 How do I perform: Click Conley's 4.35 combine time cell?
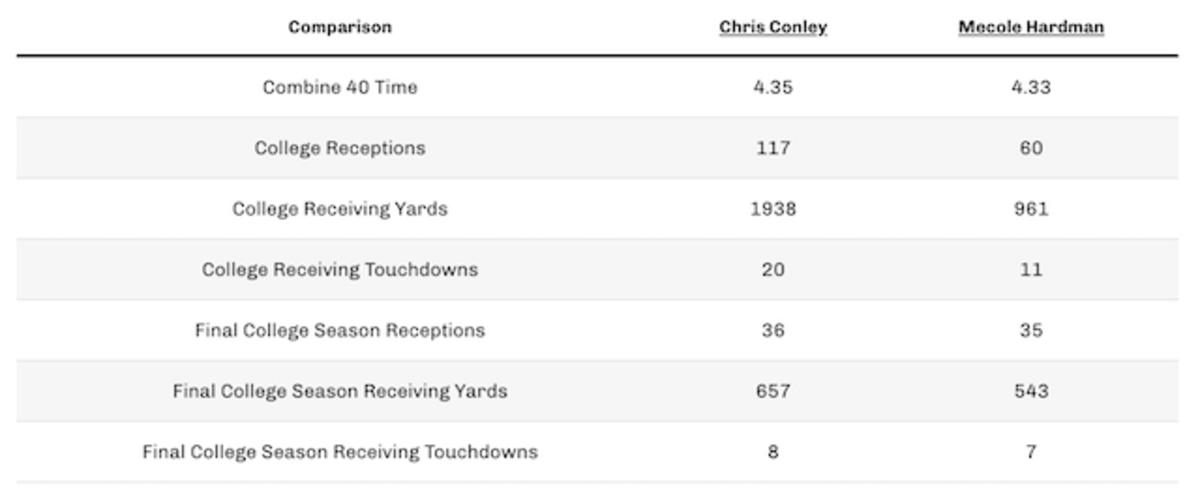pyautogui.click(x=772, y=87)
